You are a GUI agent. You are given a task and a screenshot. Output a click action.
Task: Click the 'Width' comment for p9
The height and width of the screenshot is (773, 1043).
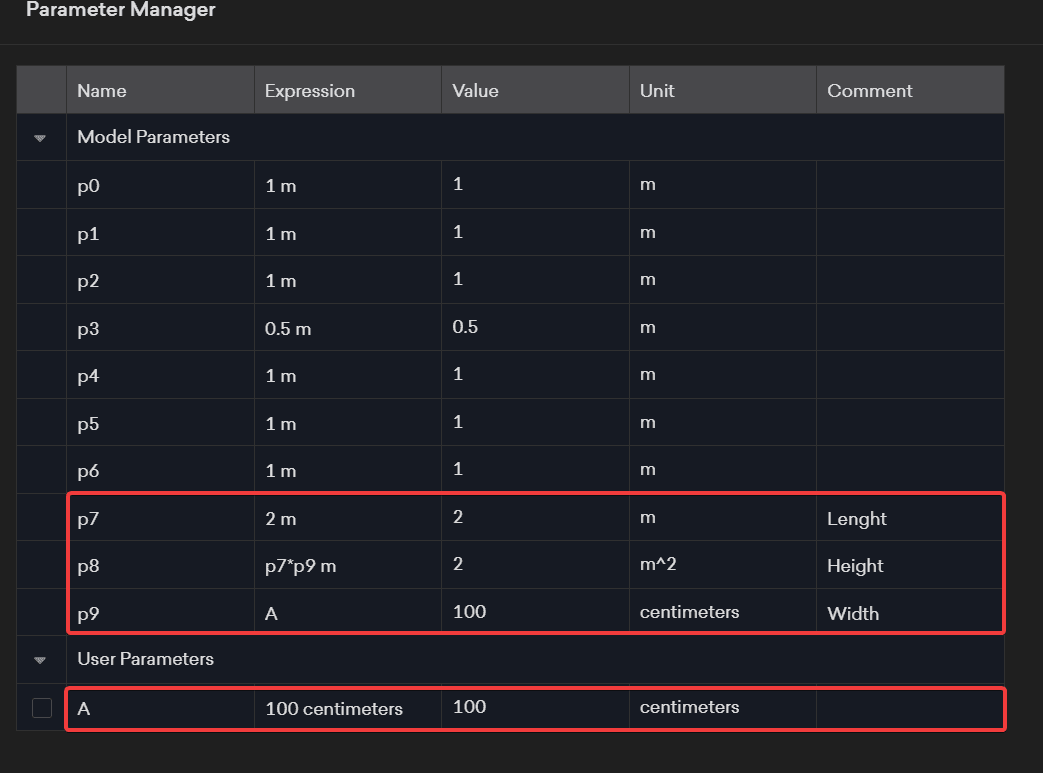853,613
